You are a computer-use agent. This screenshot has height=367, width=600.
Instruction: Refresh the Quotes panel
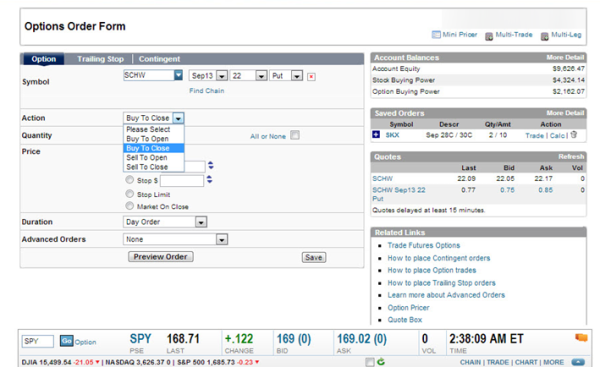coord(571,157)
